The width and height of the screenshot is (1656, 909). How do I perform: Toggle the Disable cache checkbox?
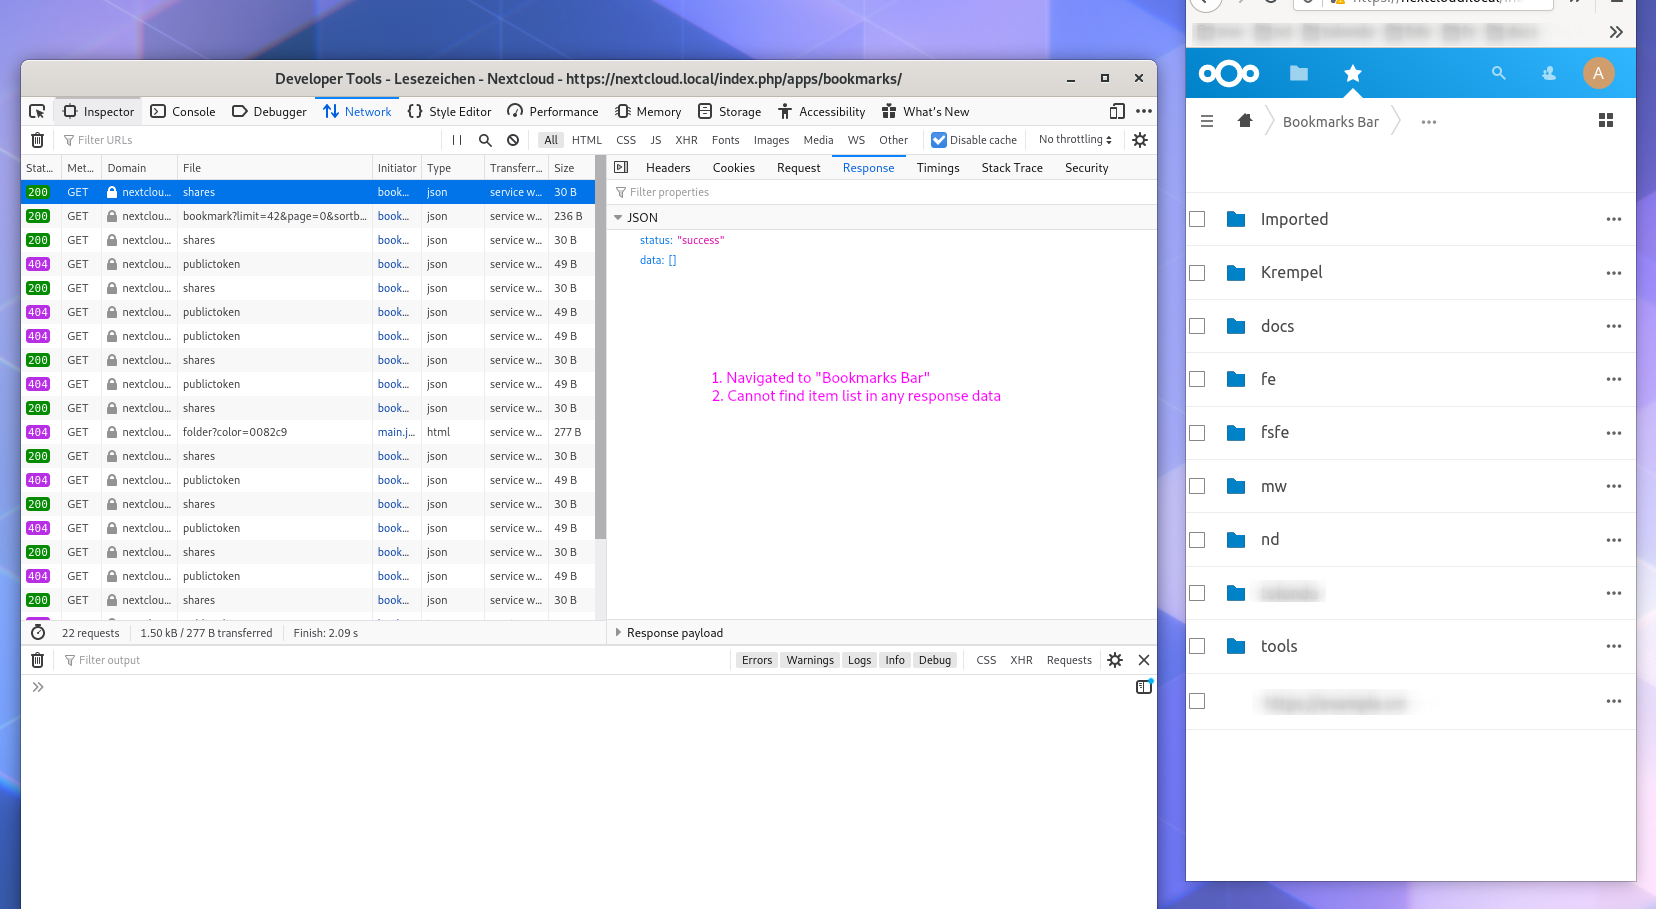tap(939, 140)
